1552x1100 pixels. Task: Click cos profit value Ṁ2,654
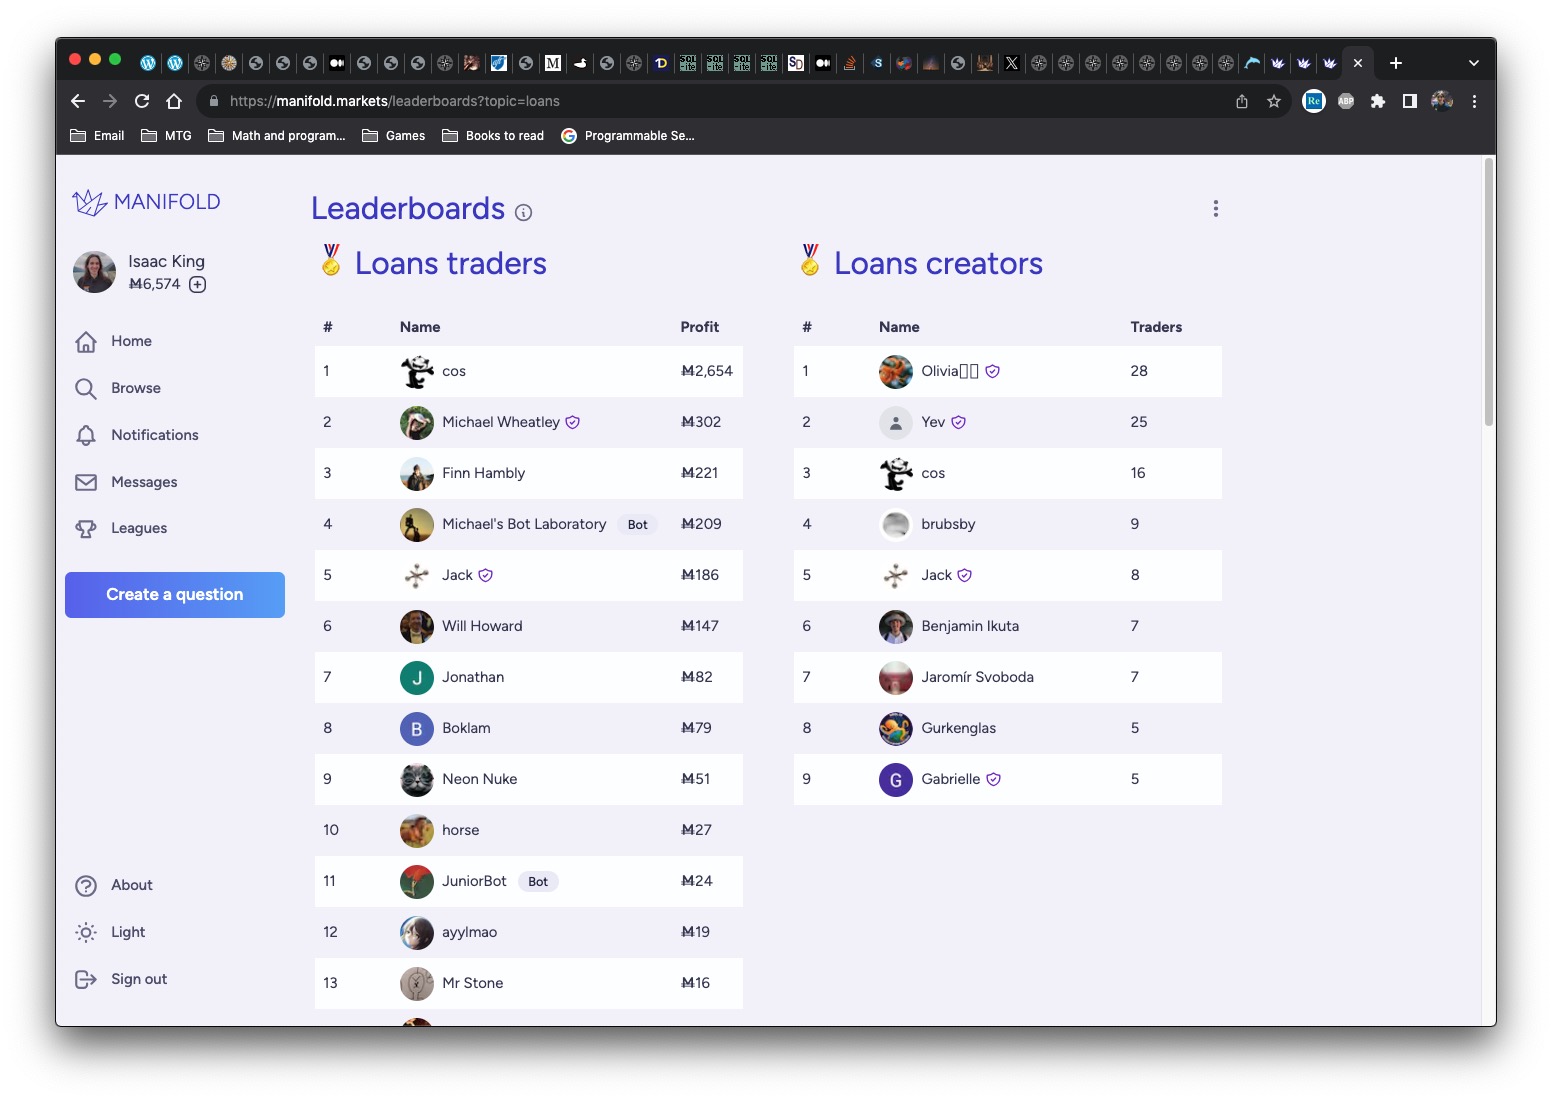(x=707, y=371)
